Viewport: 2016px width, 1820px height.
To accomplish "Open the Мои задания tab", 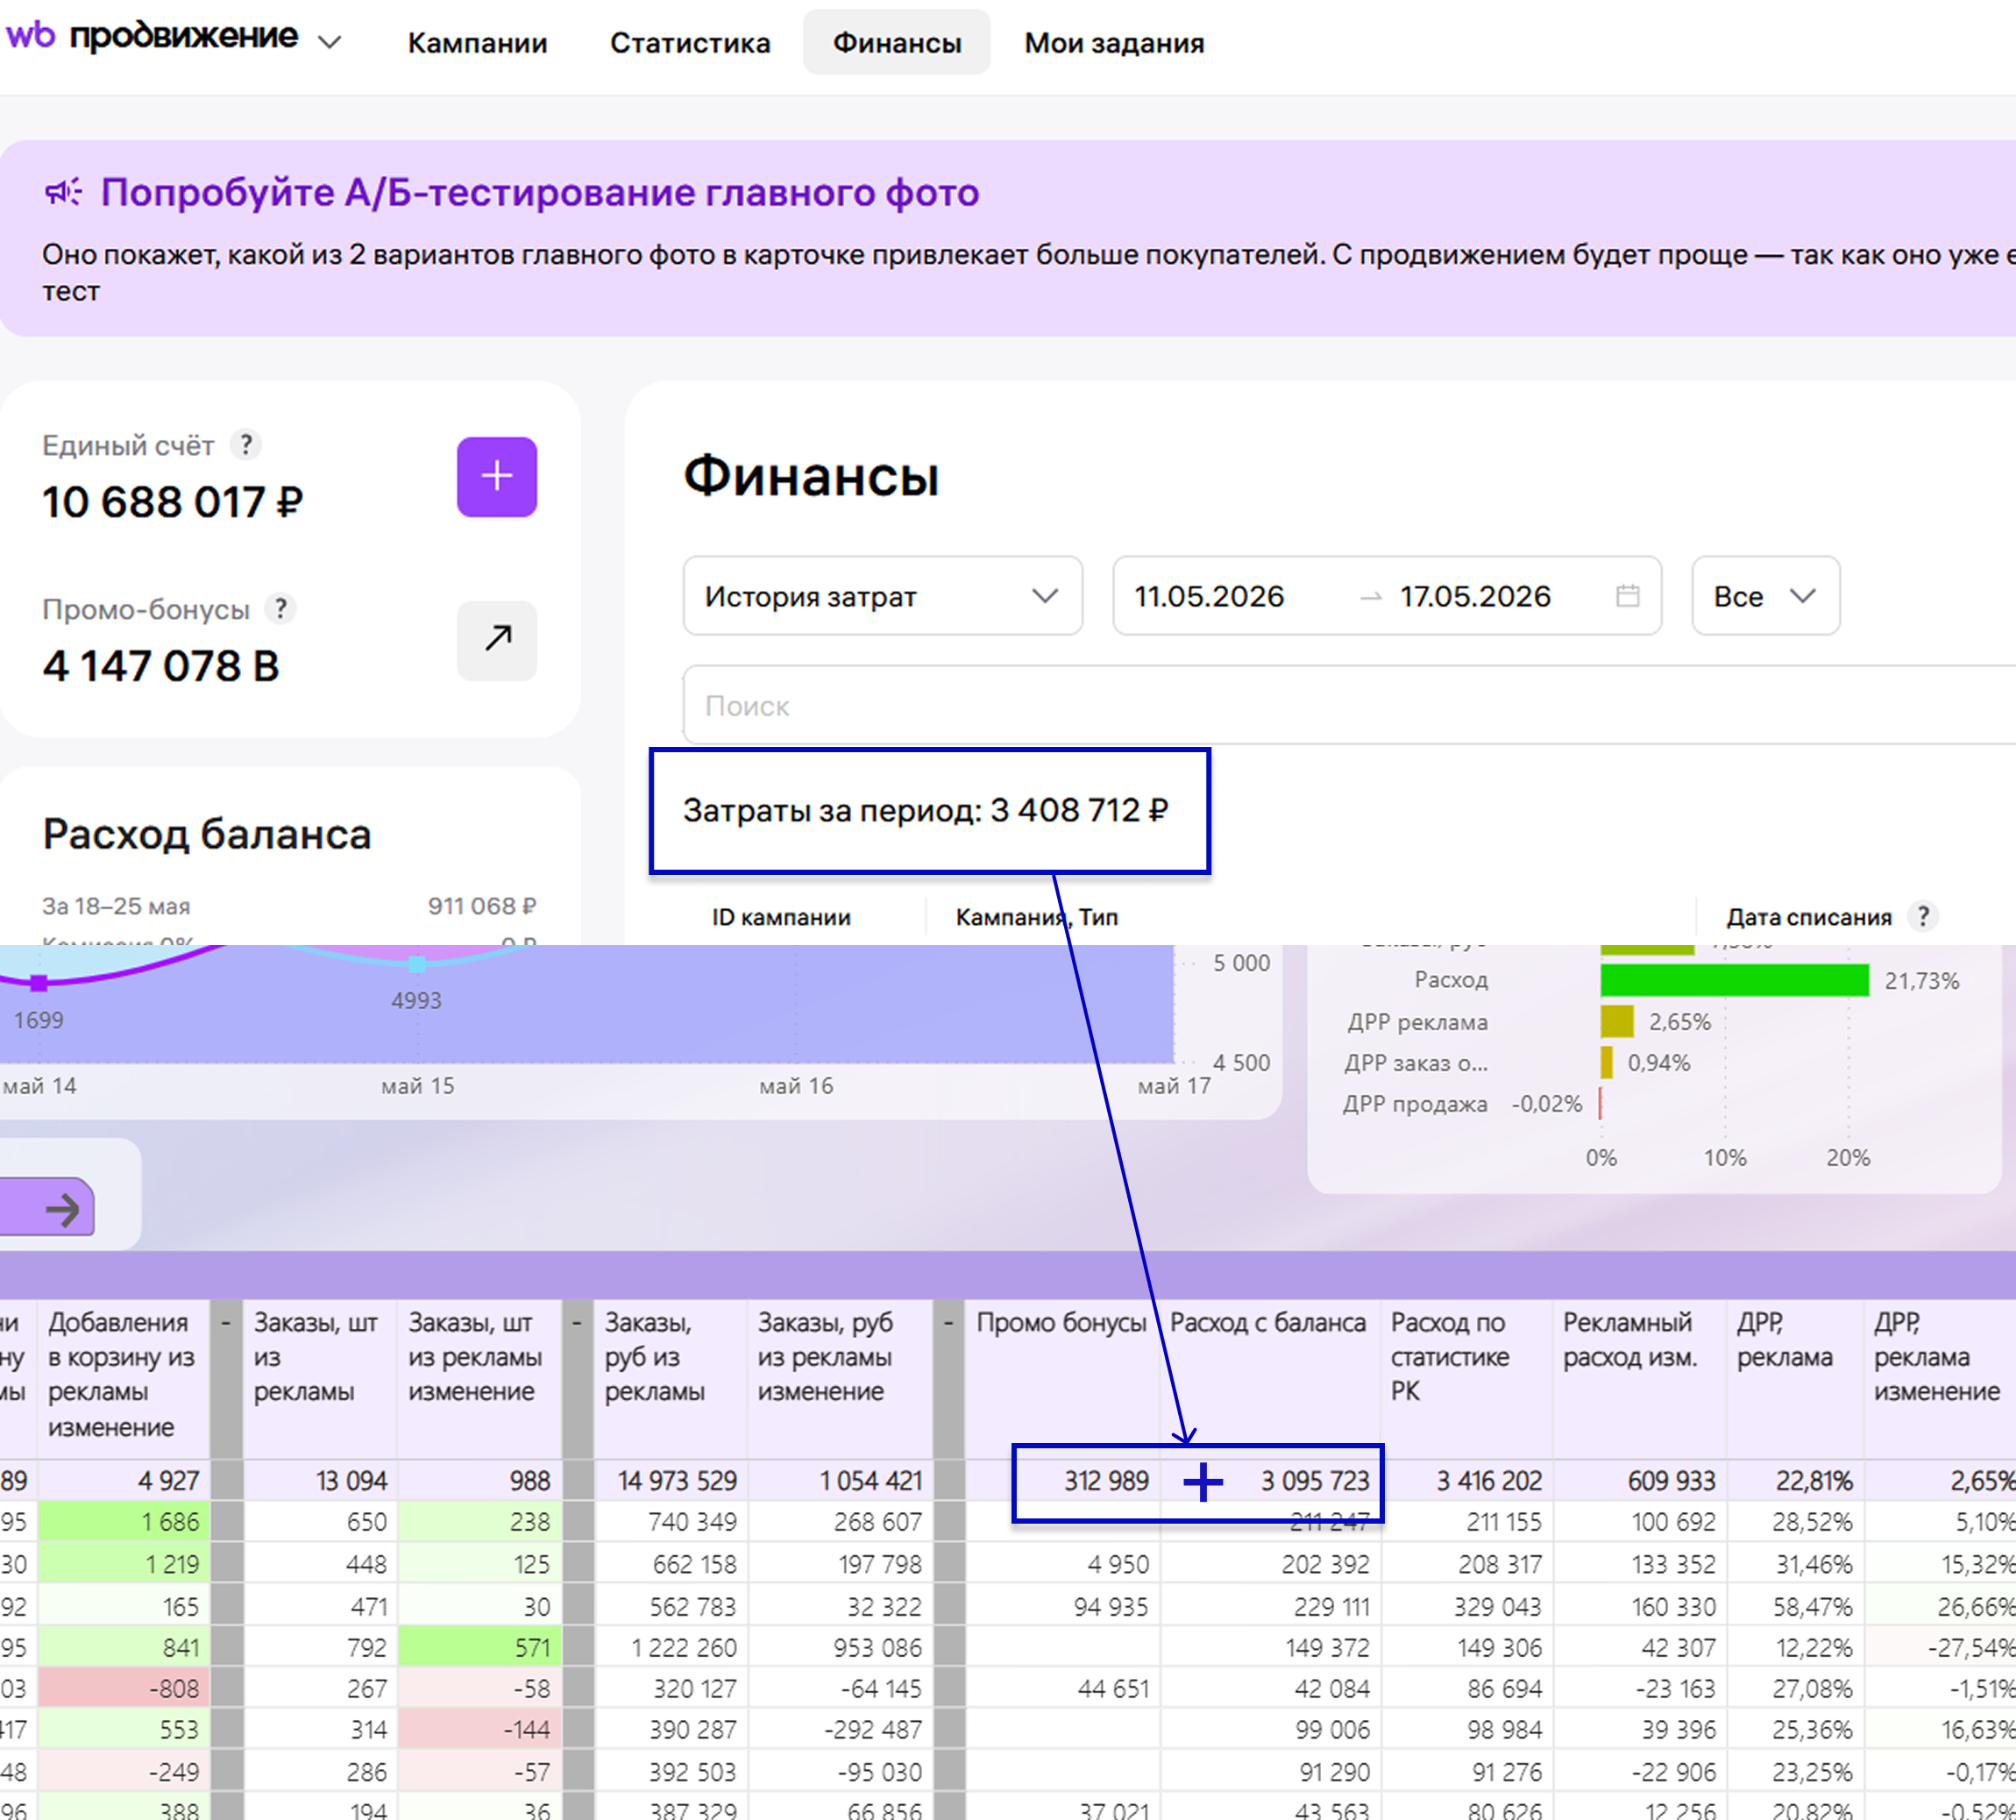I will tap(1114, 43).
